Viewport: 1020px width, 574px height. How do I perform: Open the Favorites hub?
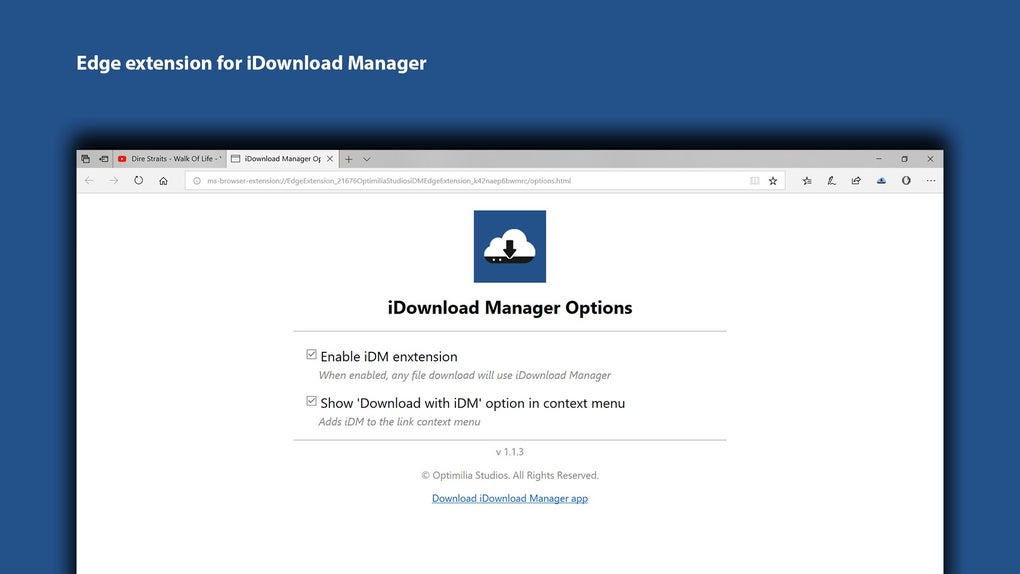(x=807, y=181)
